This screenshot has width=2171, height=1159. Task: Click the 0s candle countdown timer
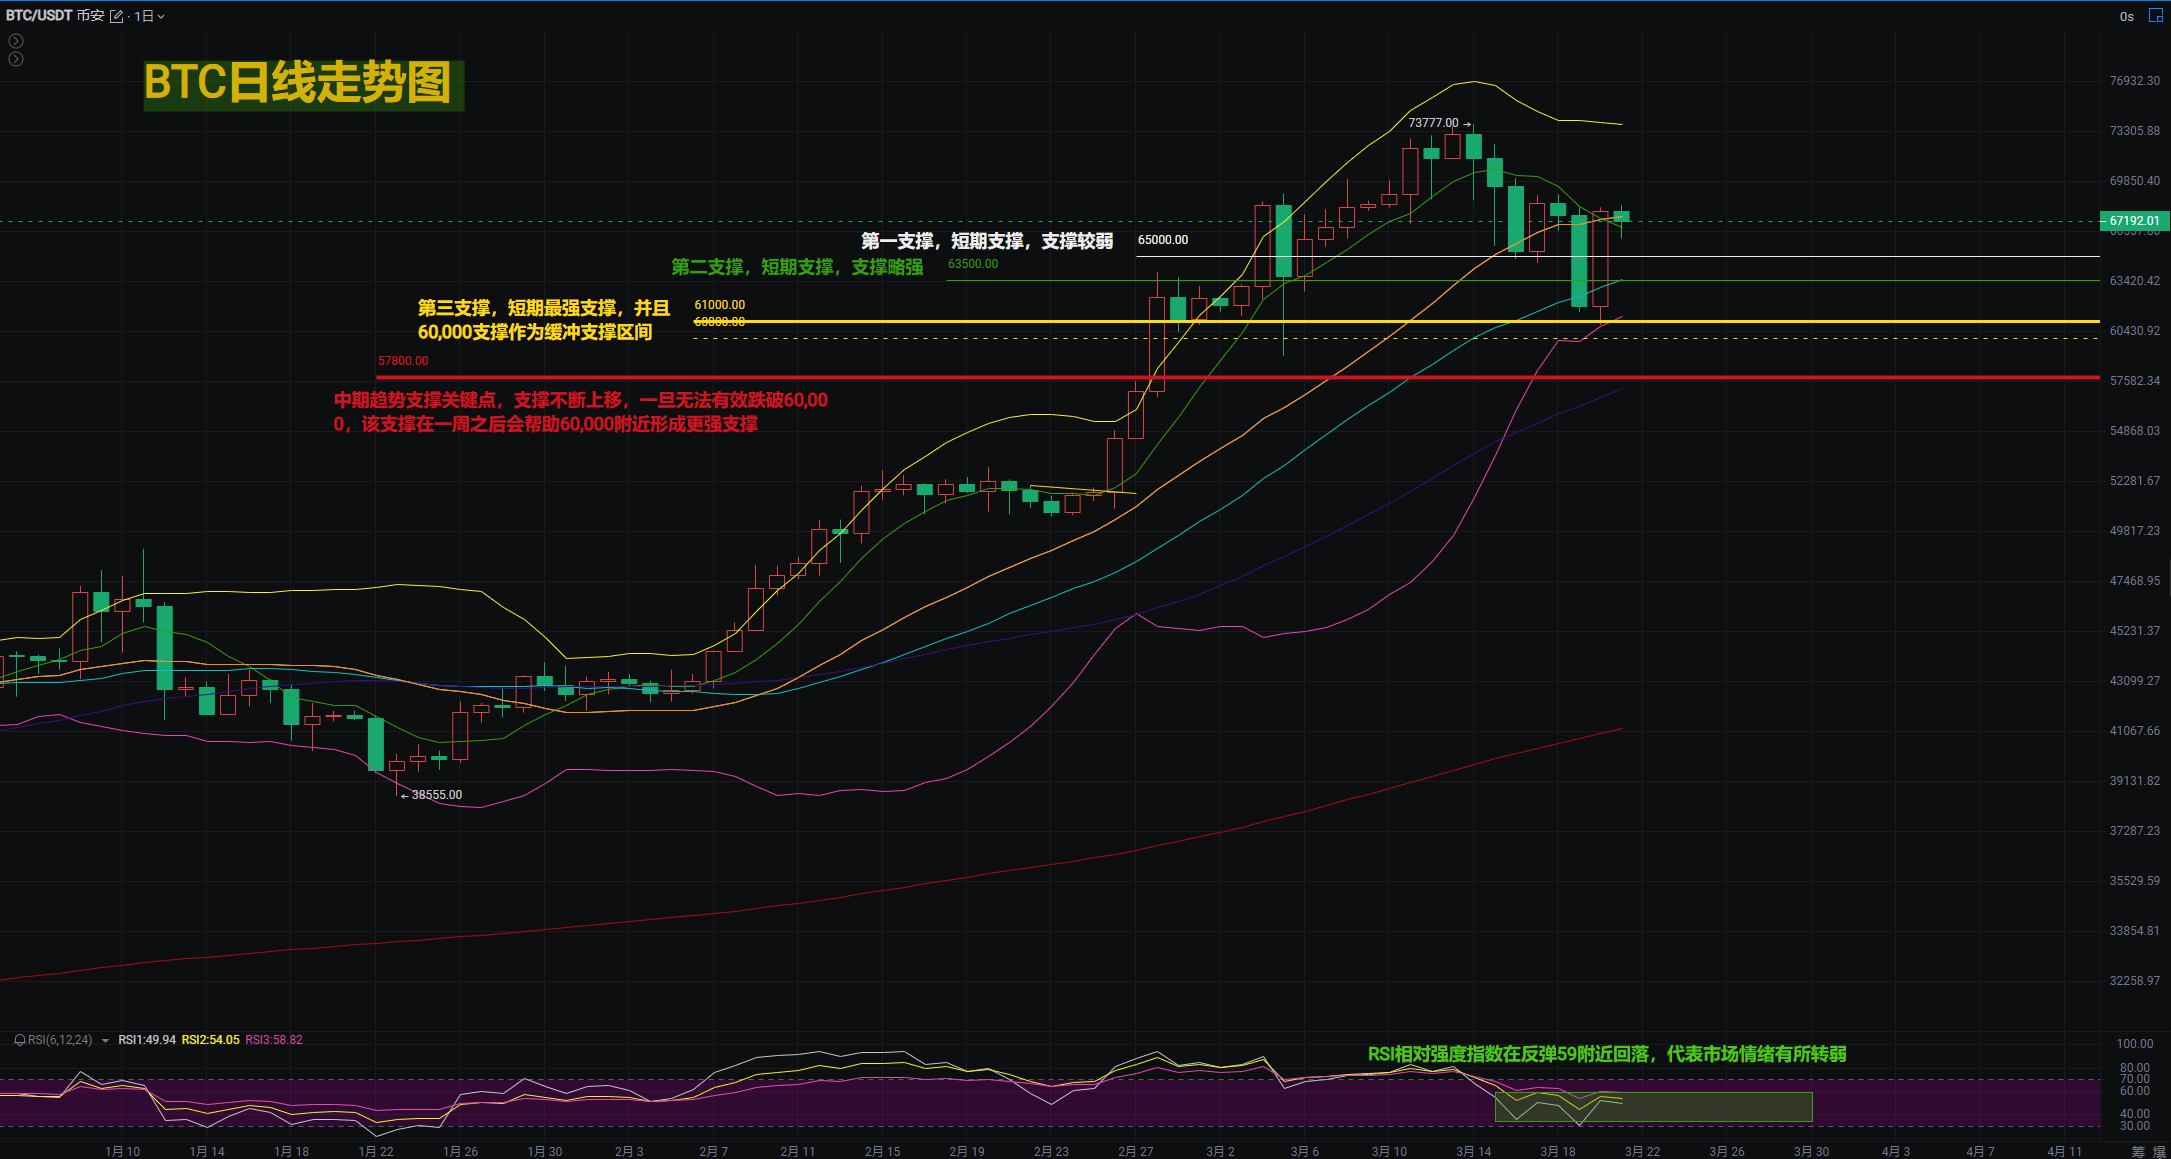click(2127, 16)
